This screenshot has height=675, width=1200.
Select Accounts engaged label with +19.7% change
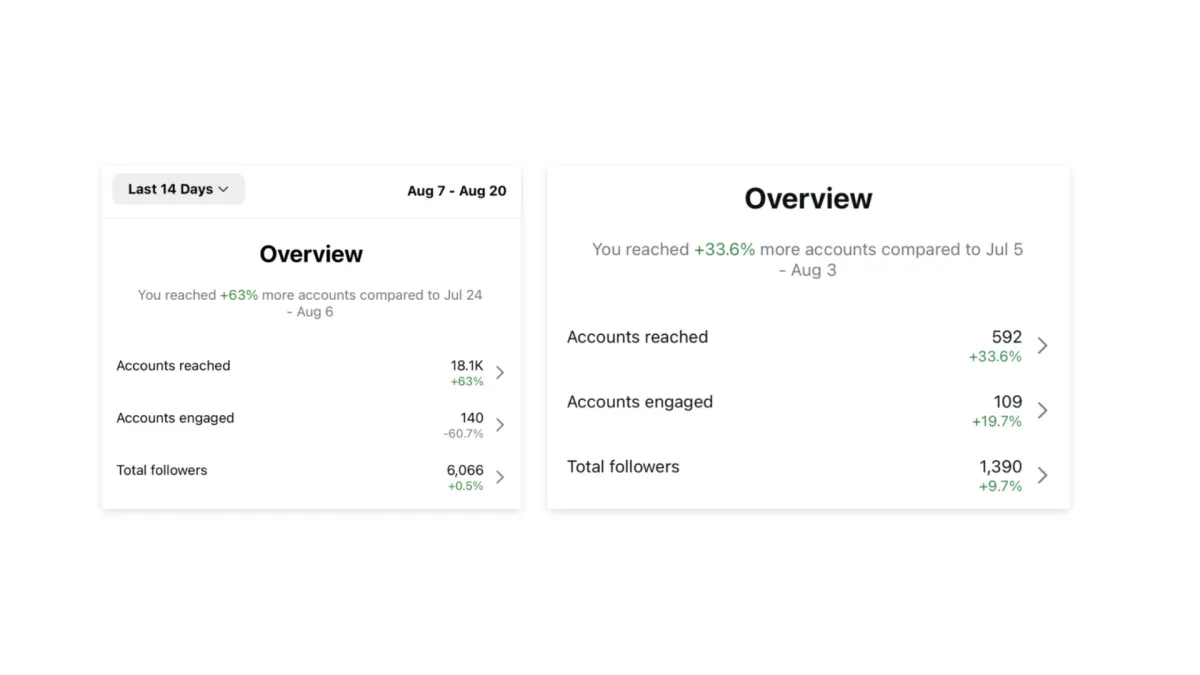(x=640, y=402)
